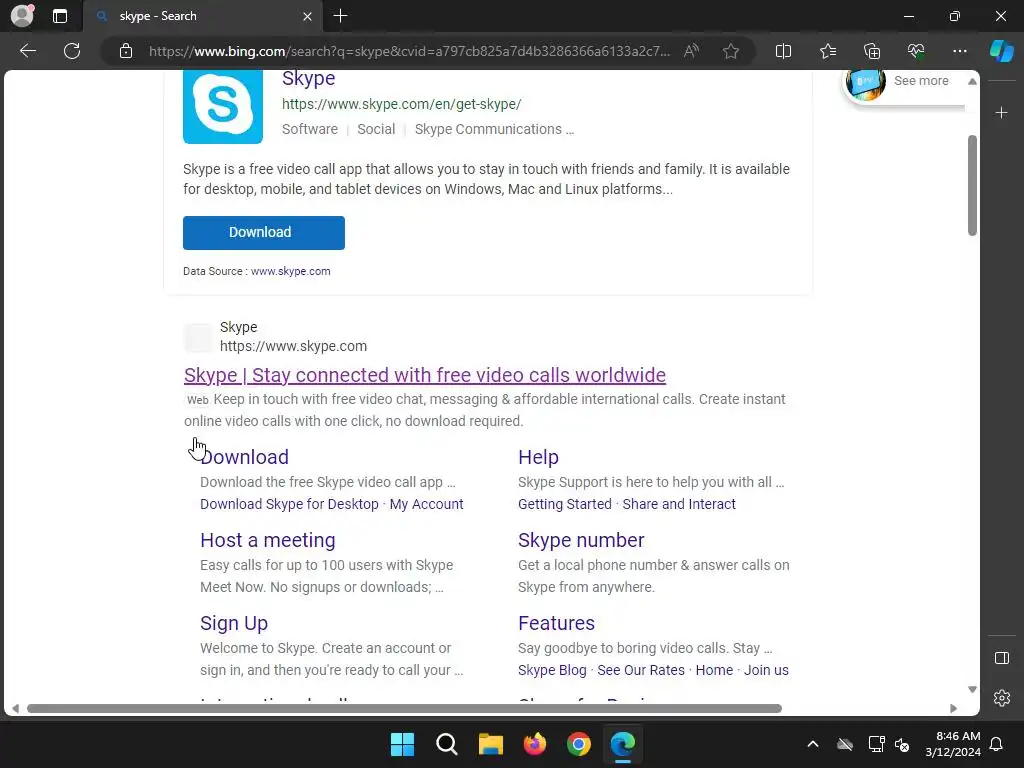Open the notifications bell icon
The width and height of the screenshot is (1024, 768).
(x=997, y=744)
